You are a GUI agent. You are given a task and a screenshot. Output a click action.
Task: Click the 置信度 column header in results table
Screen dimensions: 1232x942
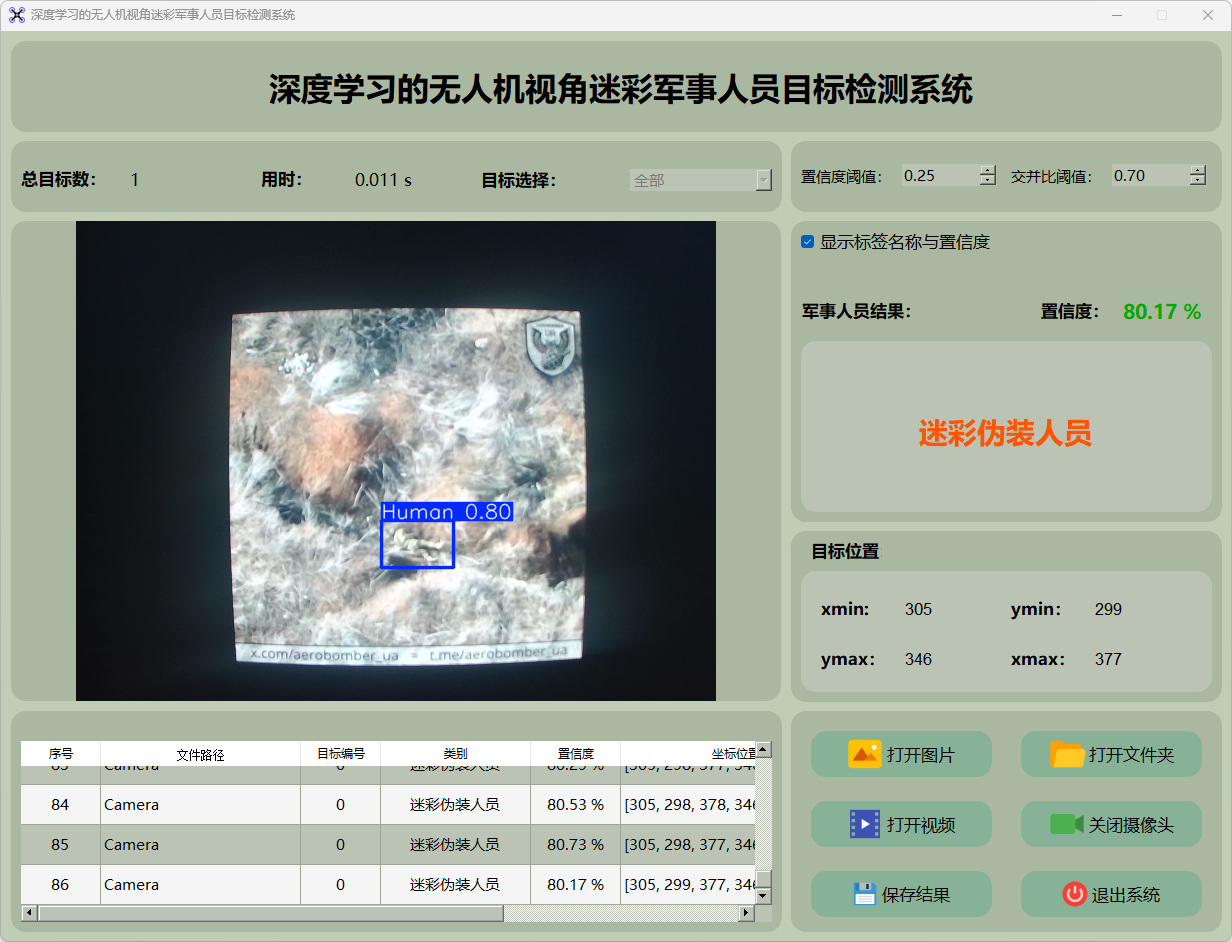coord(575,754)
